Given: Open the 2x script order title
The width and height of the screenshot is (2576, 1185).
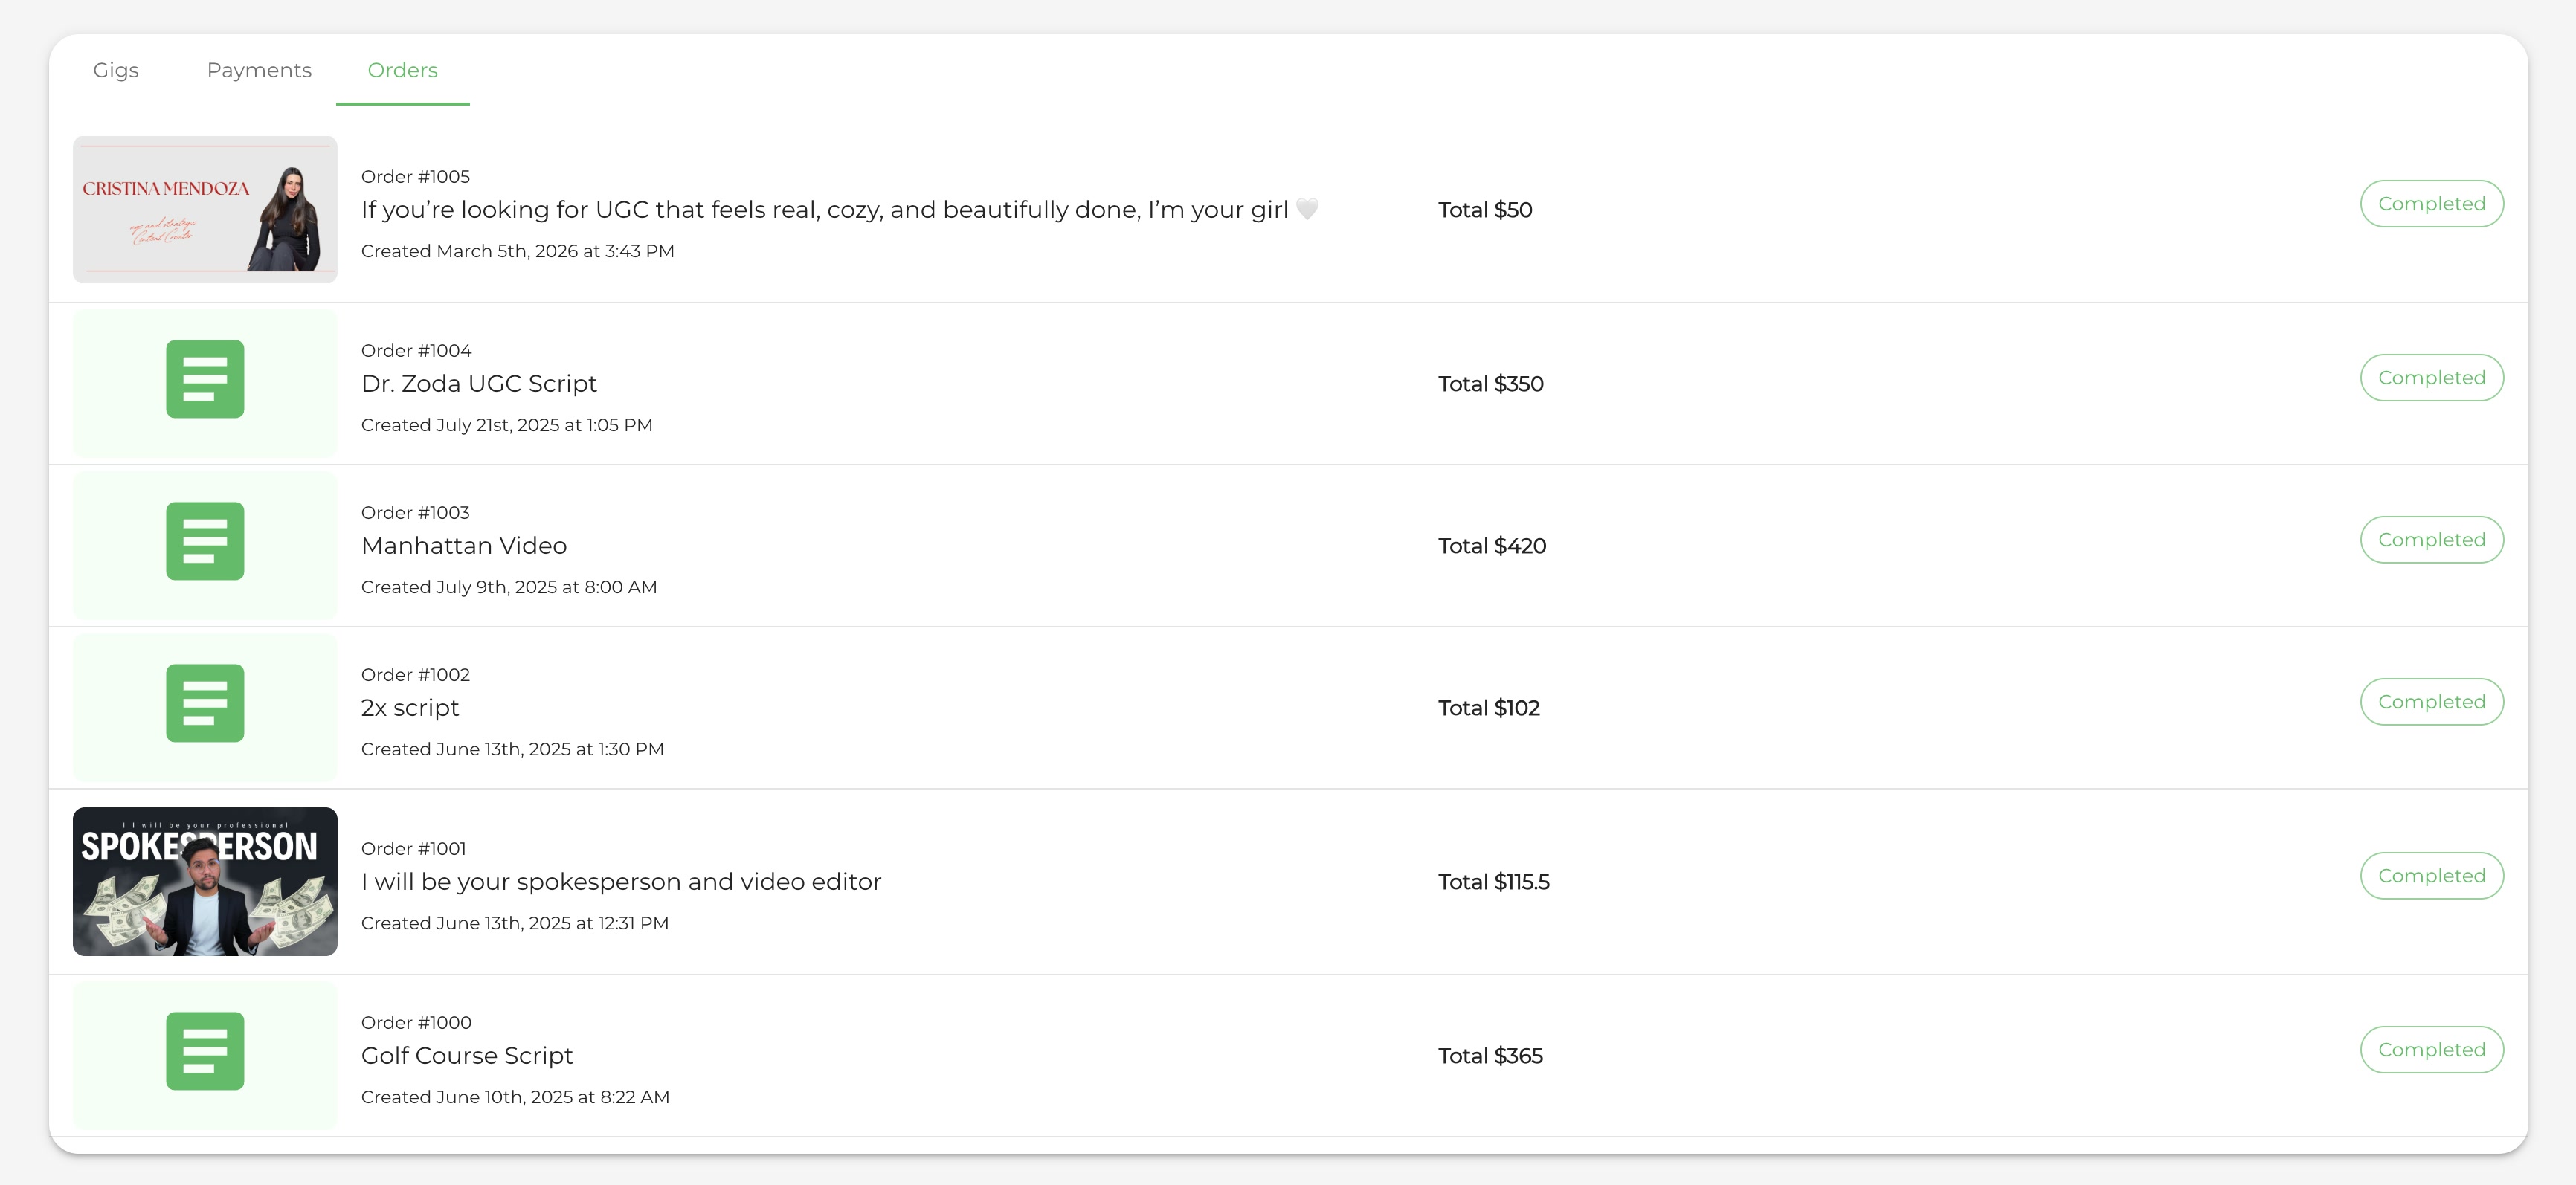Looking at the screenshot, I should tap(410, 708).
